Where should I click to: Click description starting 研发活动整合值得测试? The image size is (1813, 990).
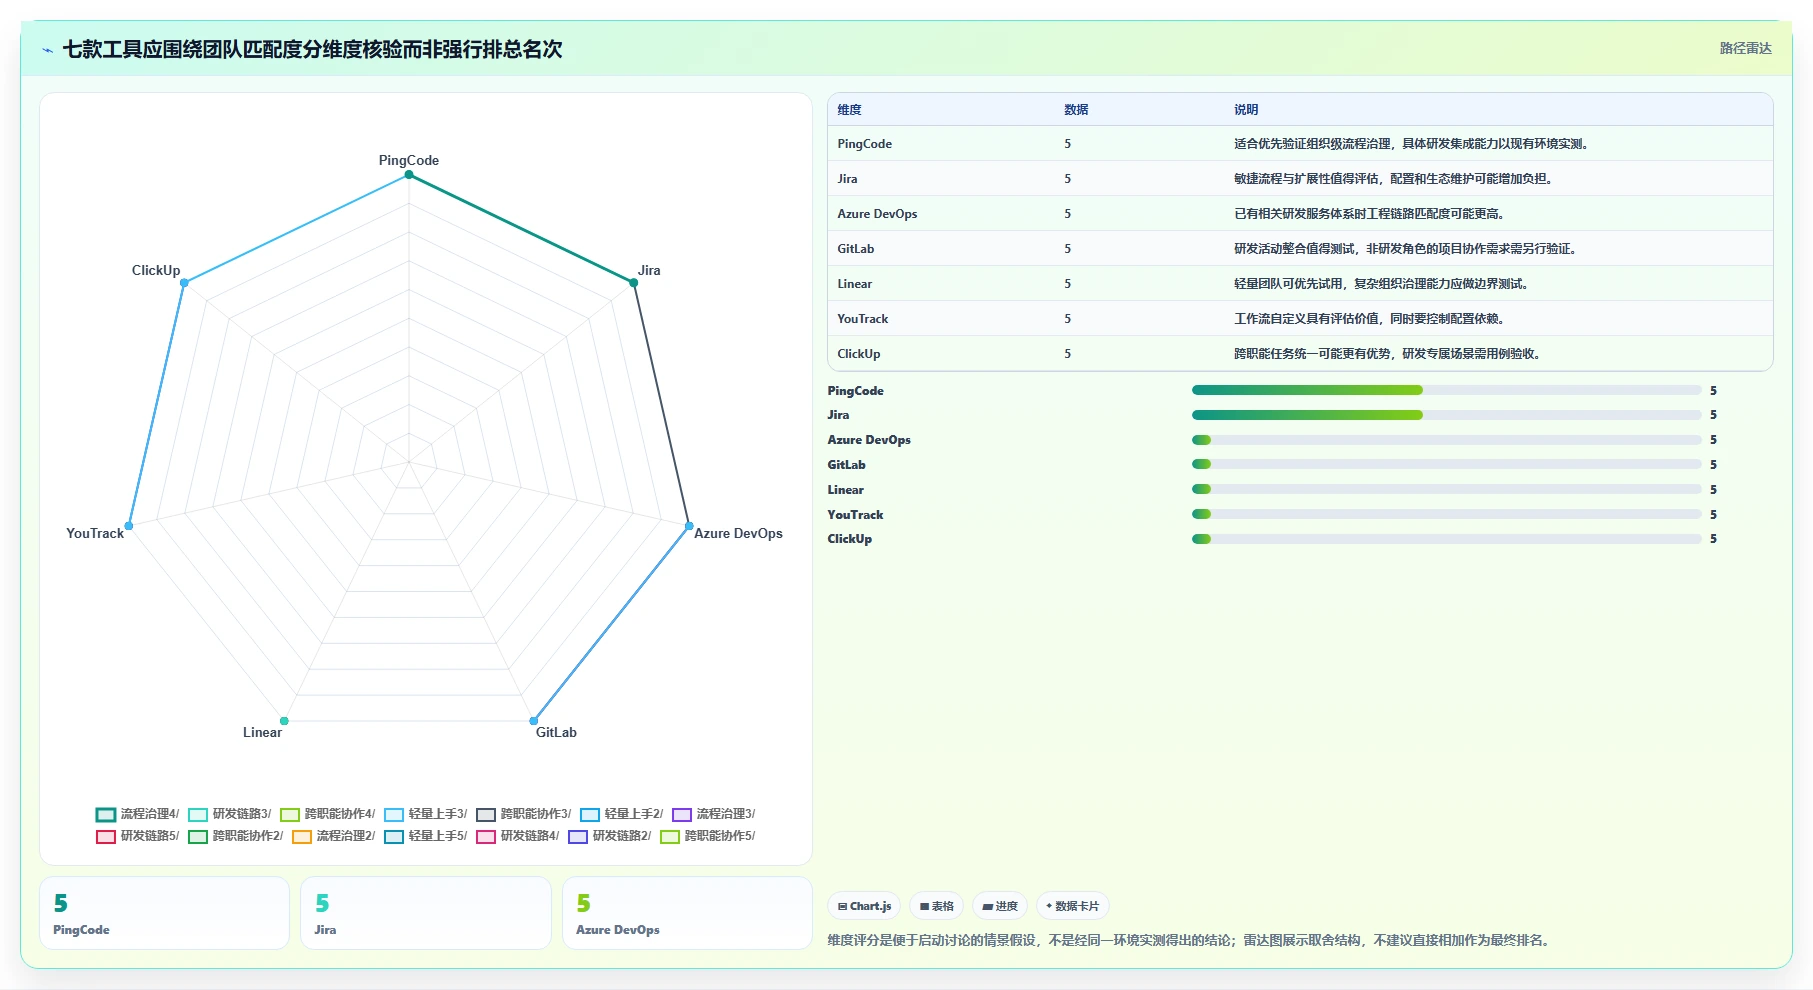click(1406, 249)
